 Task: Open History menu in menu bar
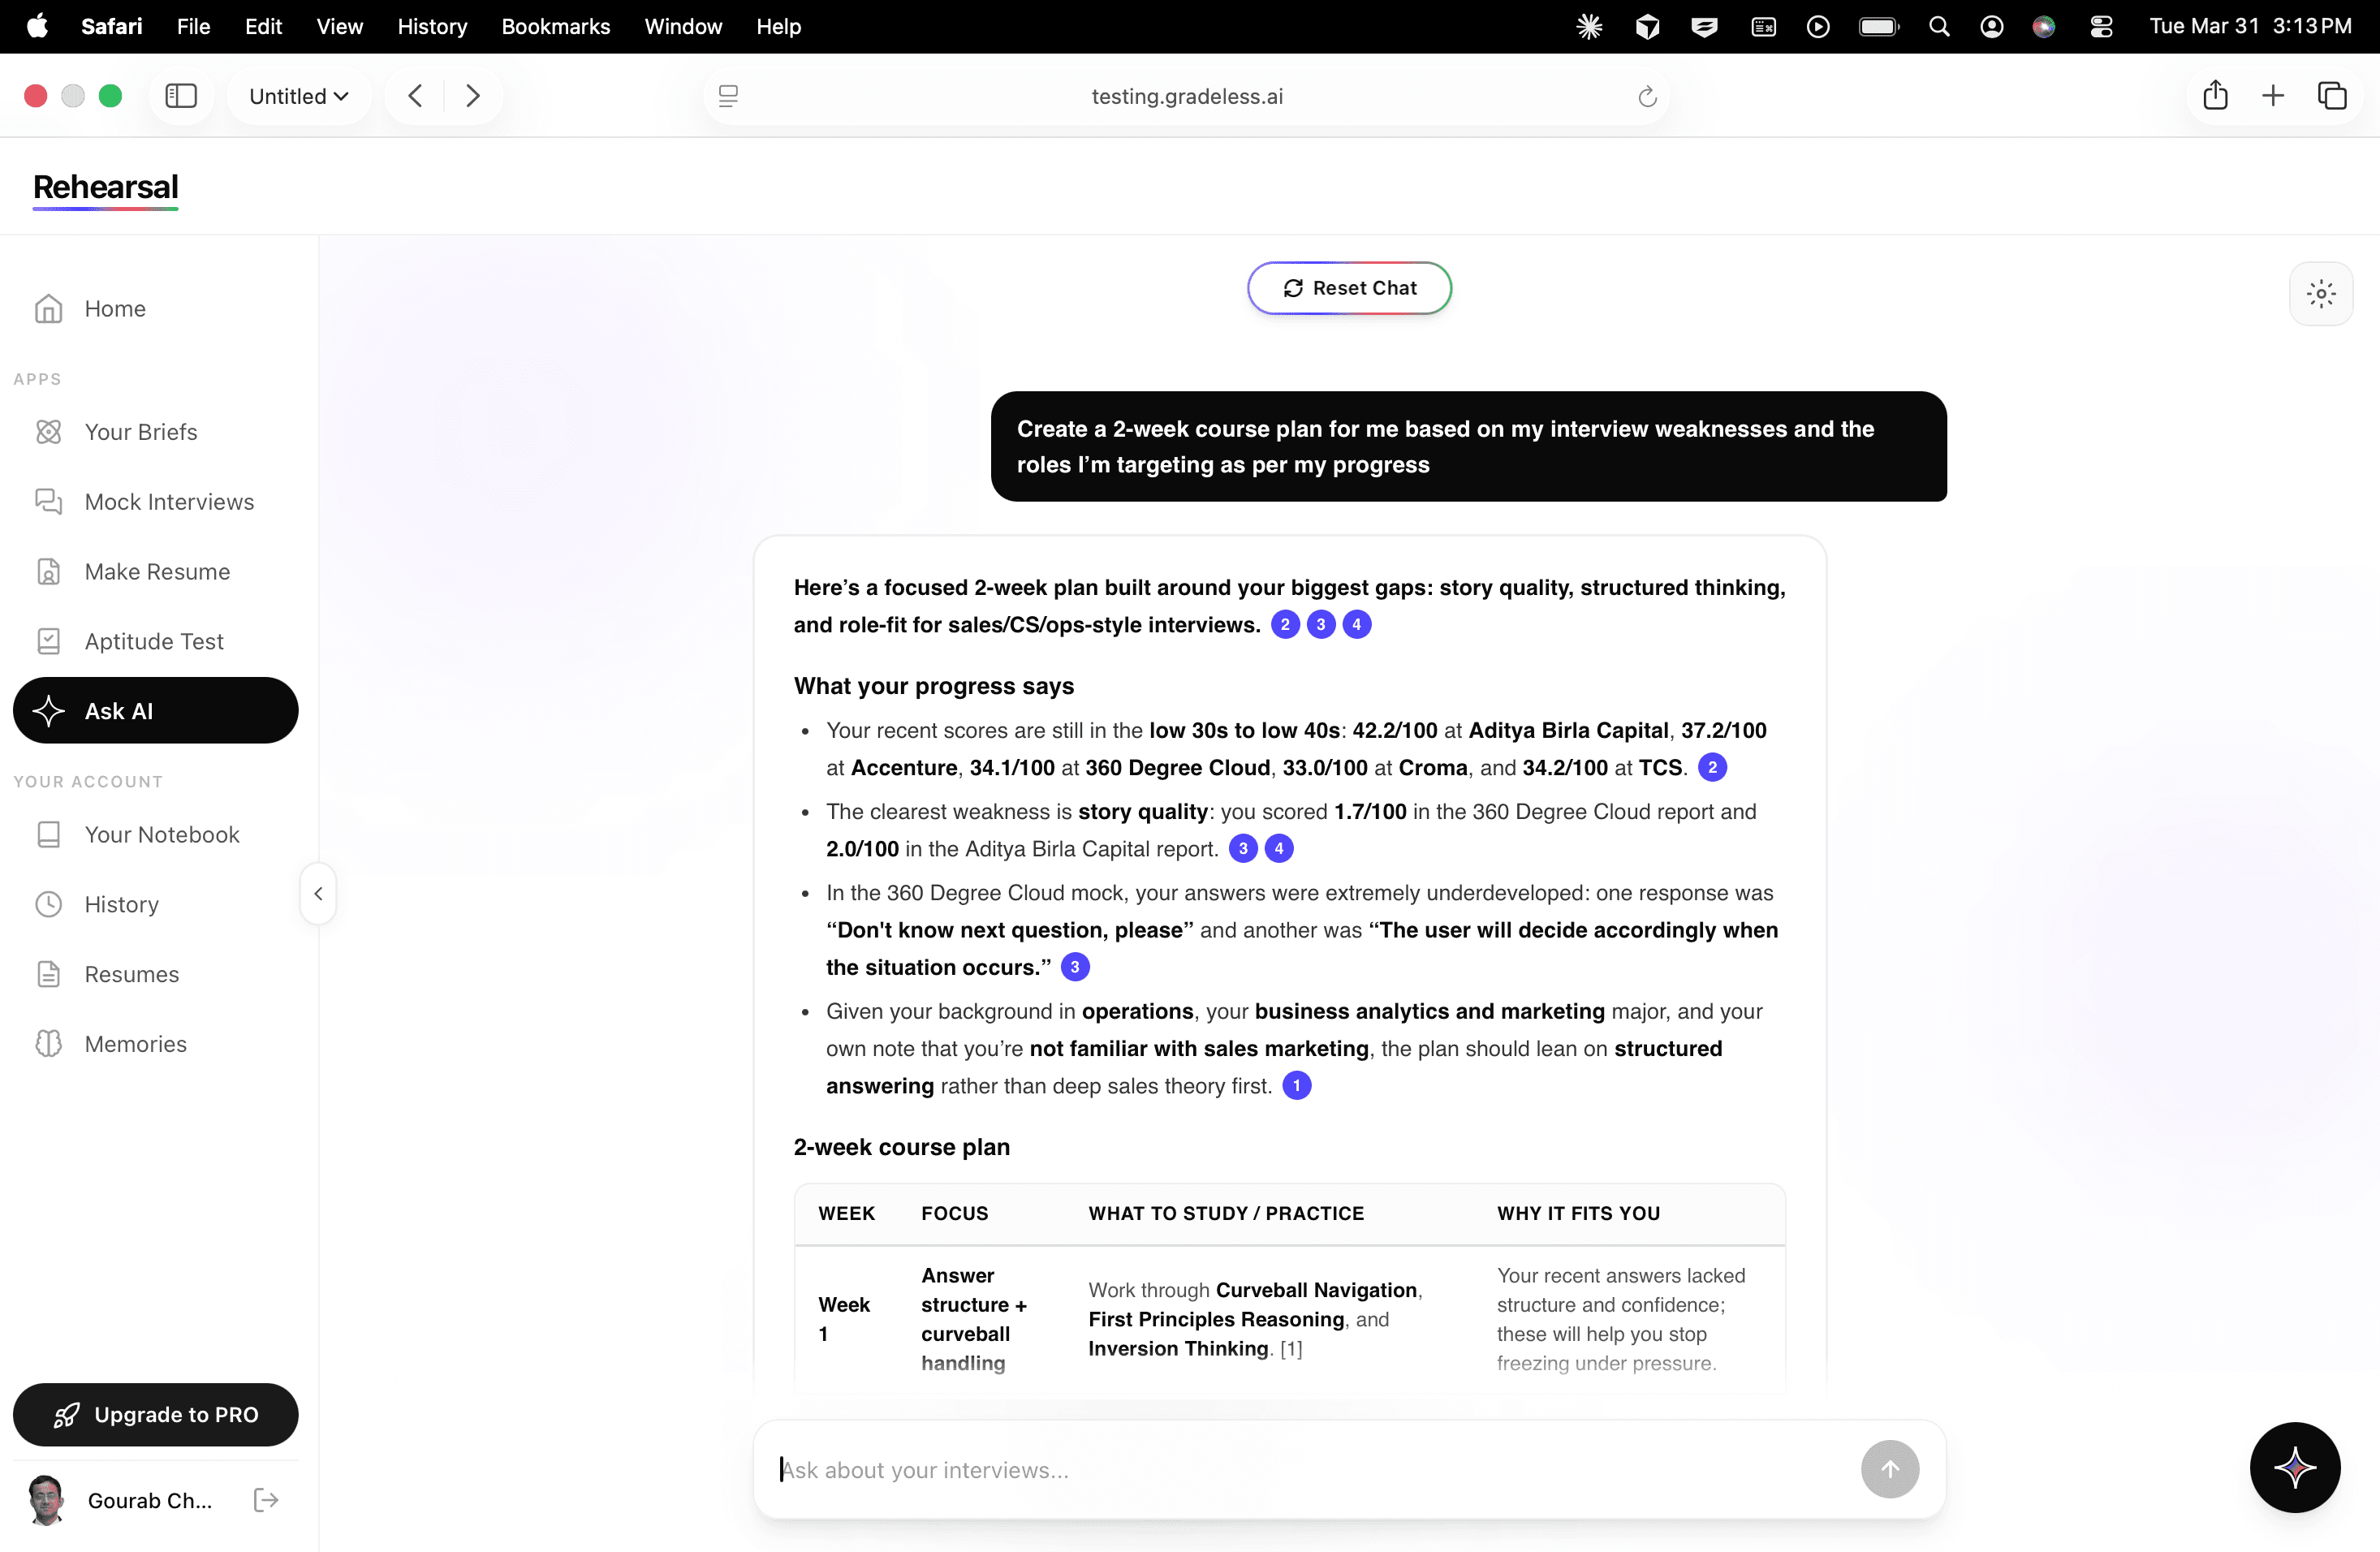[432, 26]
